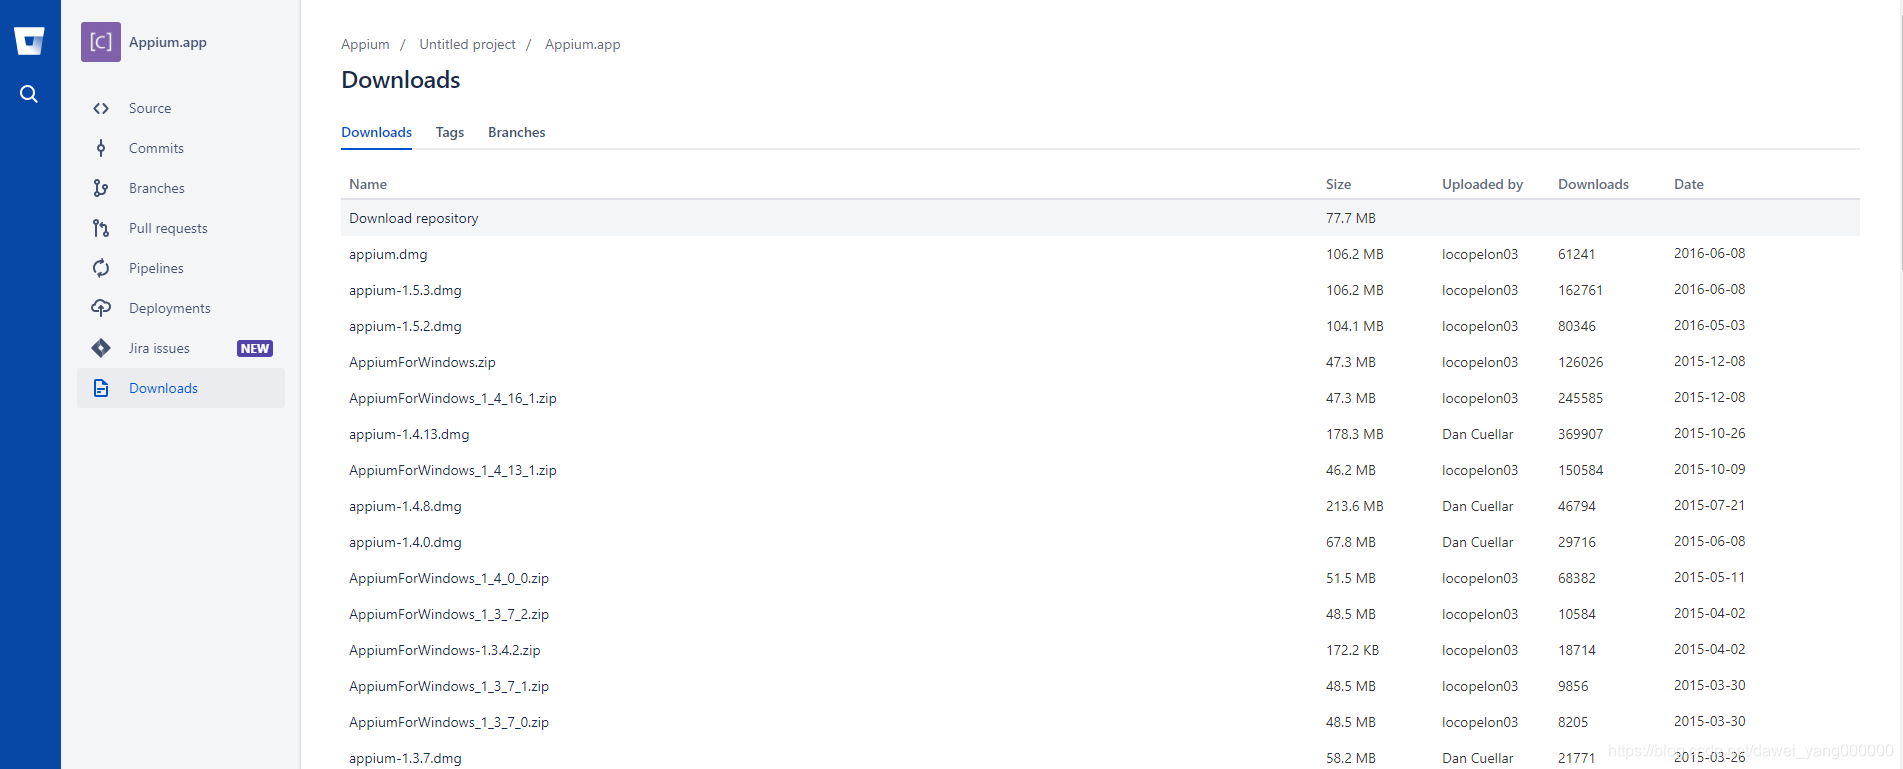Download AppiumForWindows.zip
This screenshot has height=769, width=1903.
422,362
